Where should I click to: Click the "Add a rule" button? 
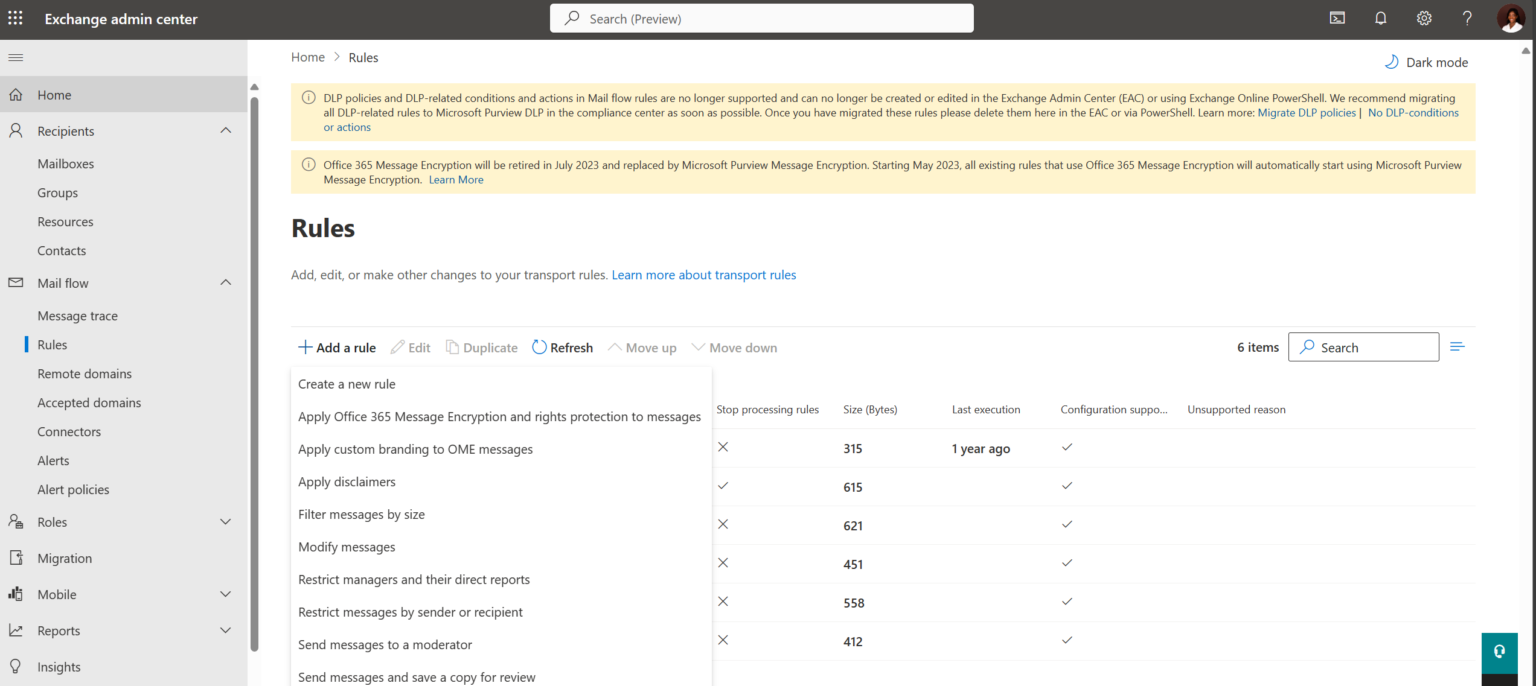click(336, 347)
